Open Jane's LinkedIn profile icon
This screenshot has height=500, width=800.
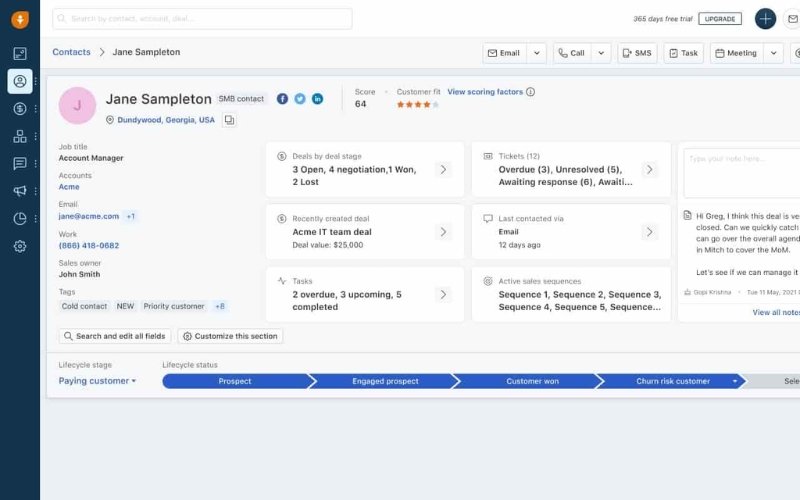click(x=318, y=99)
